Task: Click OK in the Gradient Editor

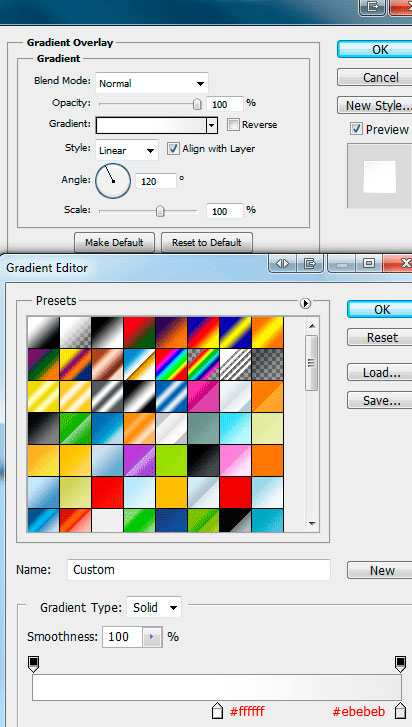Action: click(379, 309)
